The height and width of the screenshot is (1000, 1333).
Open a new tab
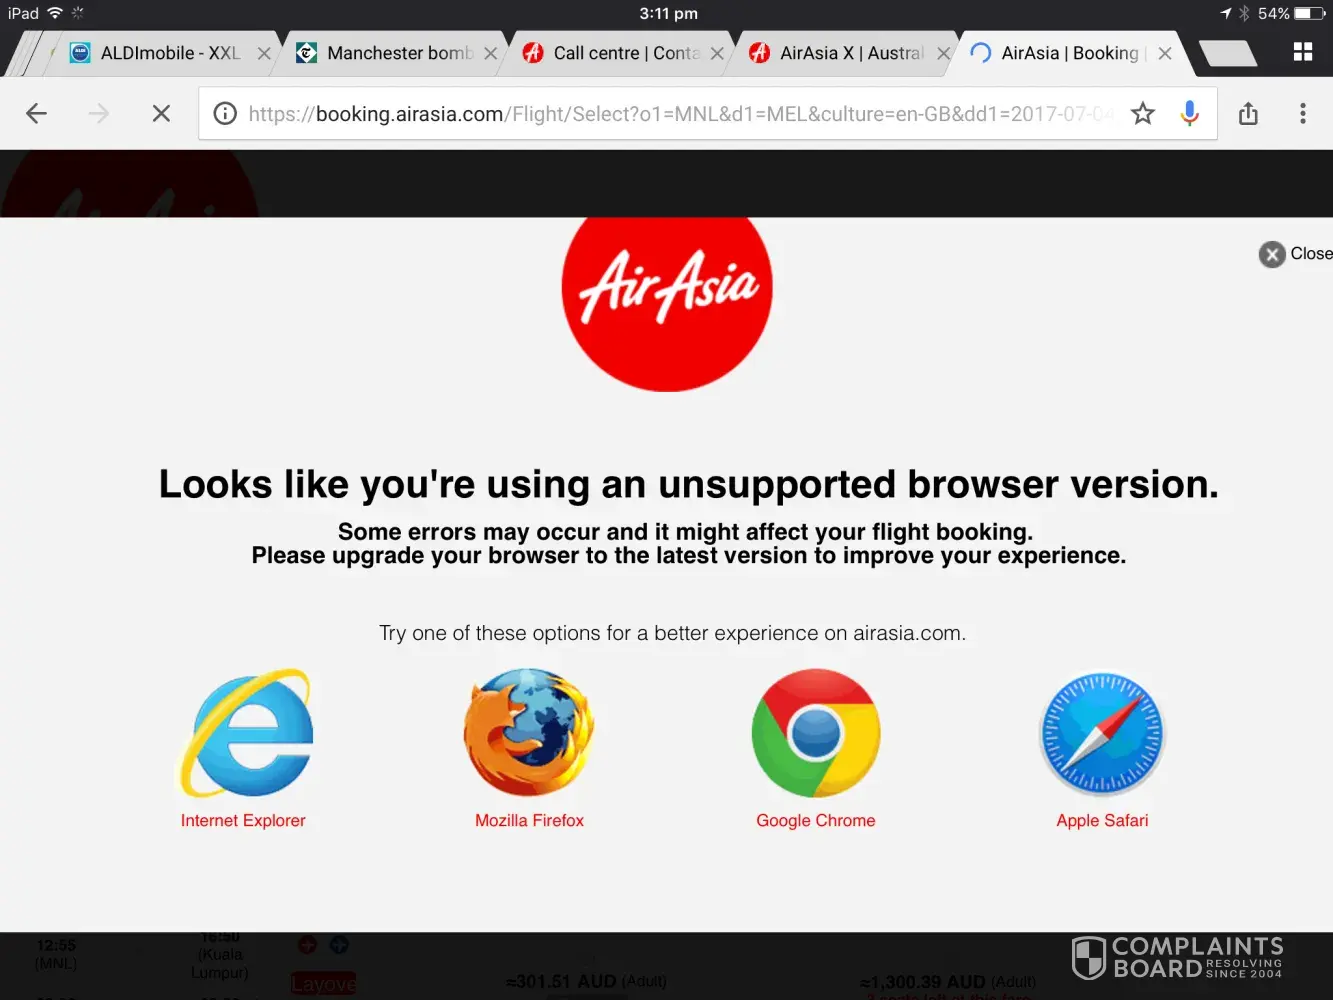click(x=1227, y=53)
